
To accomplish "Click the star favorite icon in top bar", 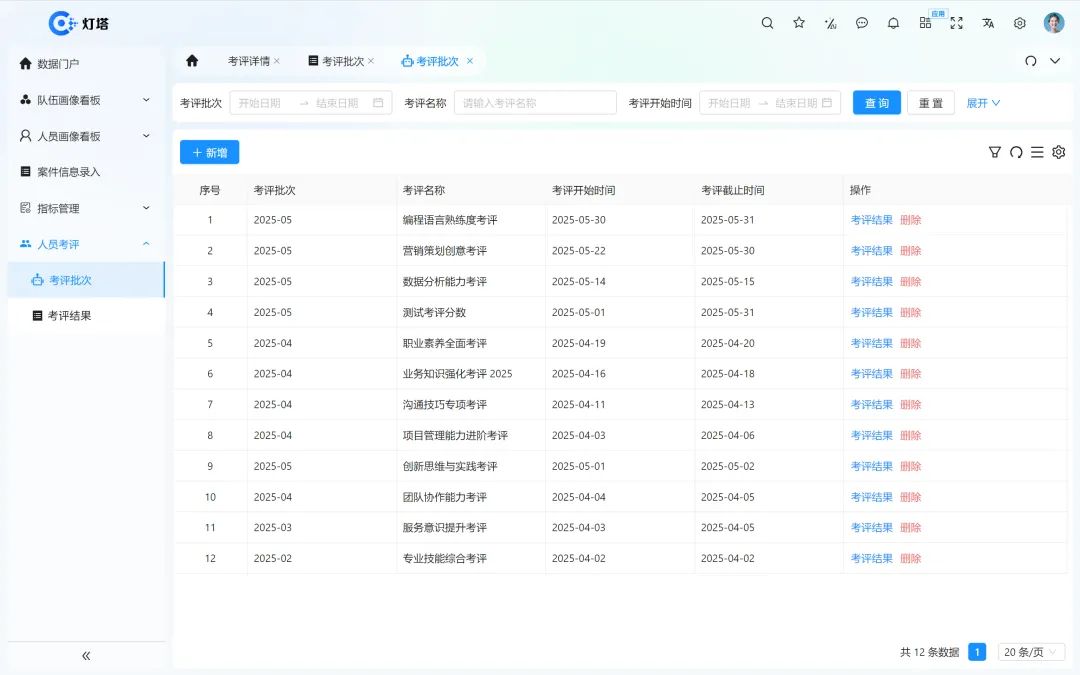I will click(798, 22).
